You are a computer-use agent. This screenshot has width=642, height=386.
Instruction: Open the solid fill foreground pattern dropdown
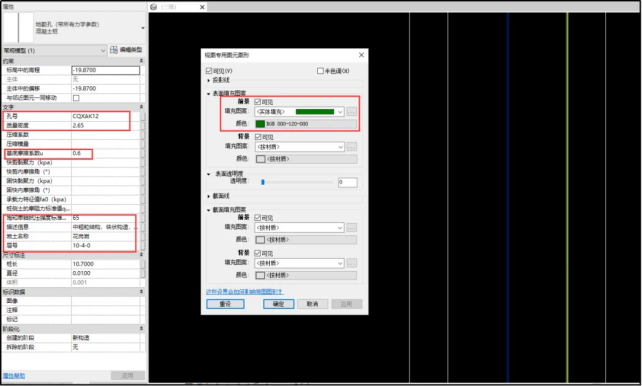(299, 111)
